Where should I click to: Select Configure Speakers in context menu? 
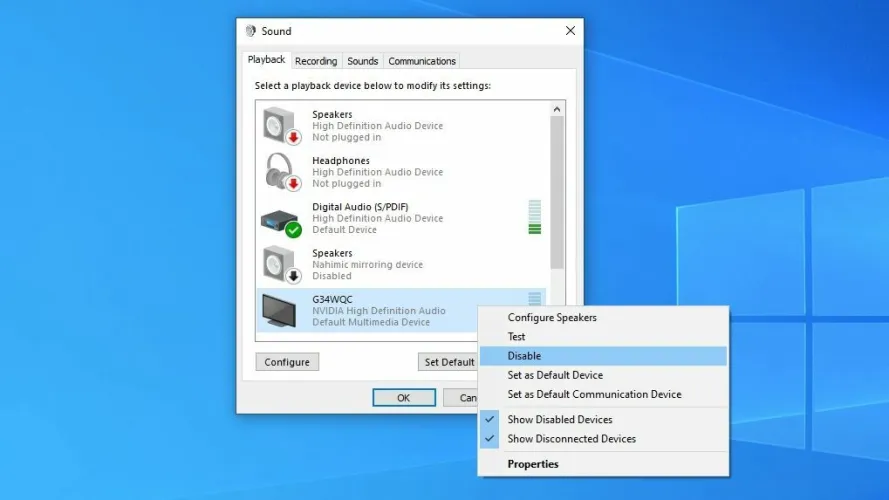pyautogui.click(x=552, y=318)
